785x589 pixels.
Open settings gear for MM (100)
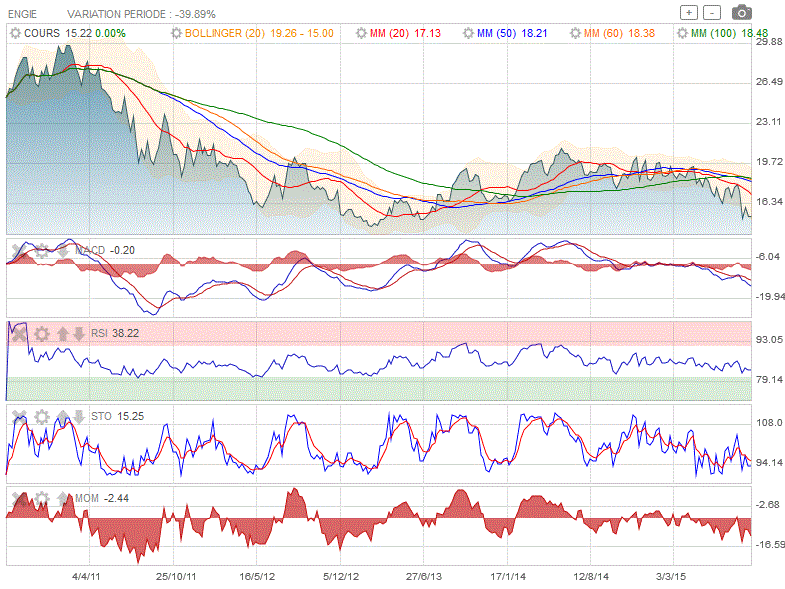682,33
